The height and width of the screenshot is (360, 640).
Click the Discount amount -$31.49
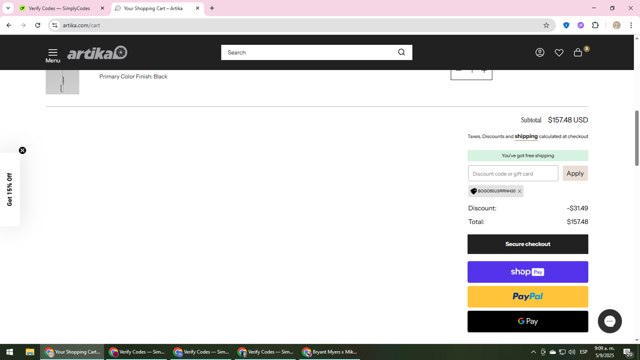point(577,208)
